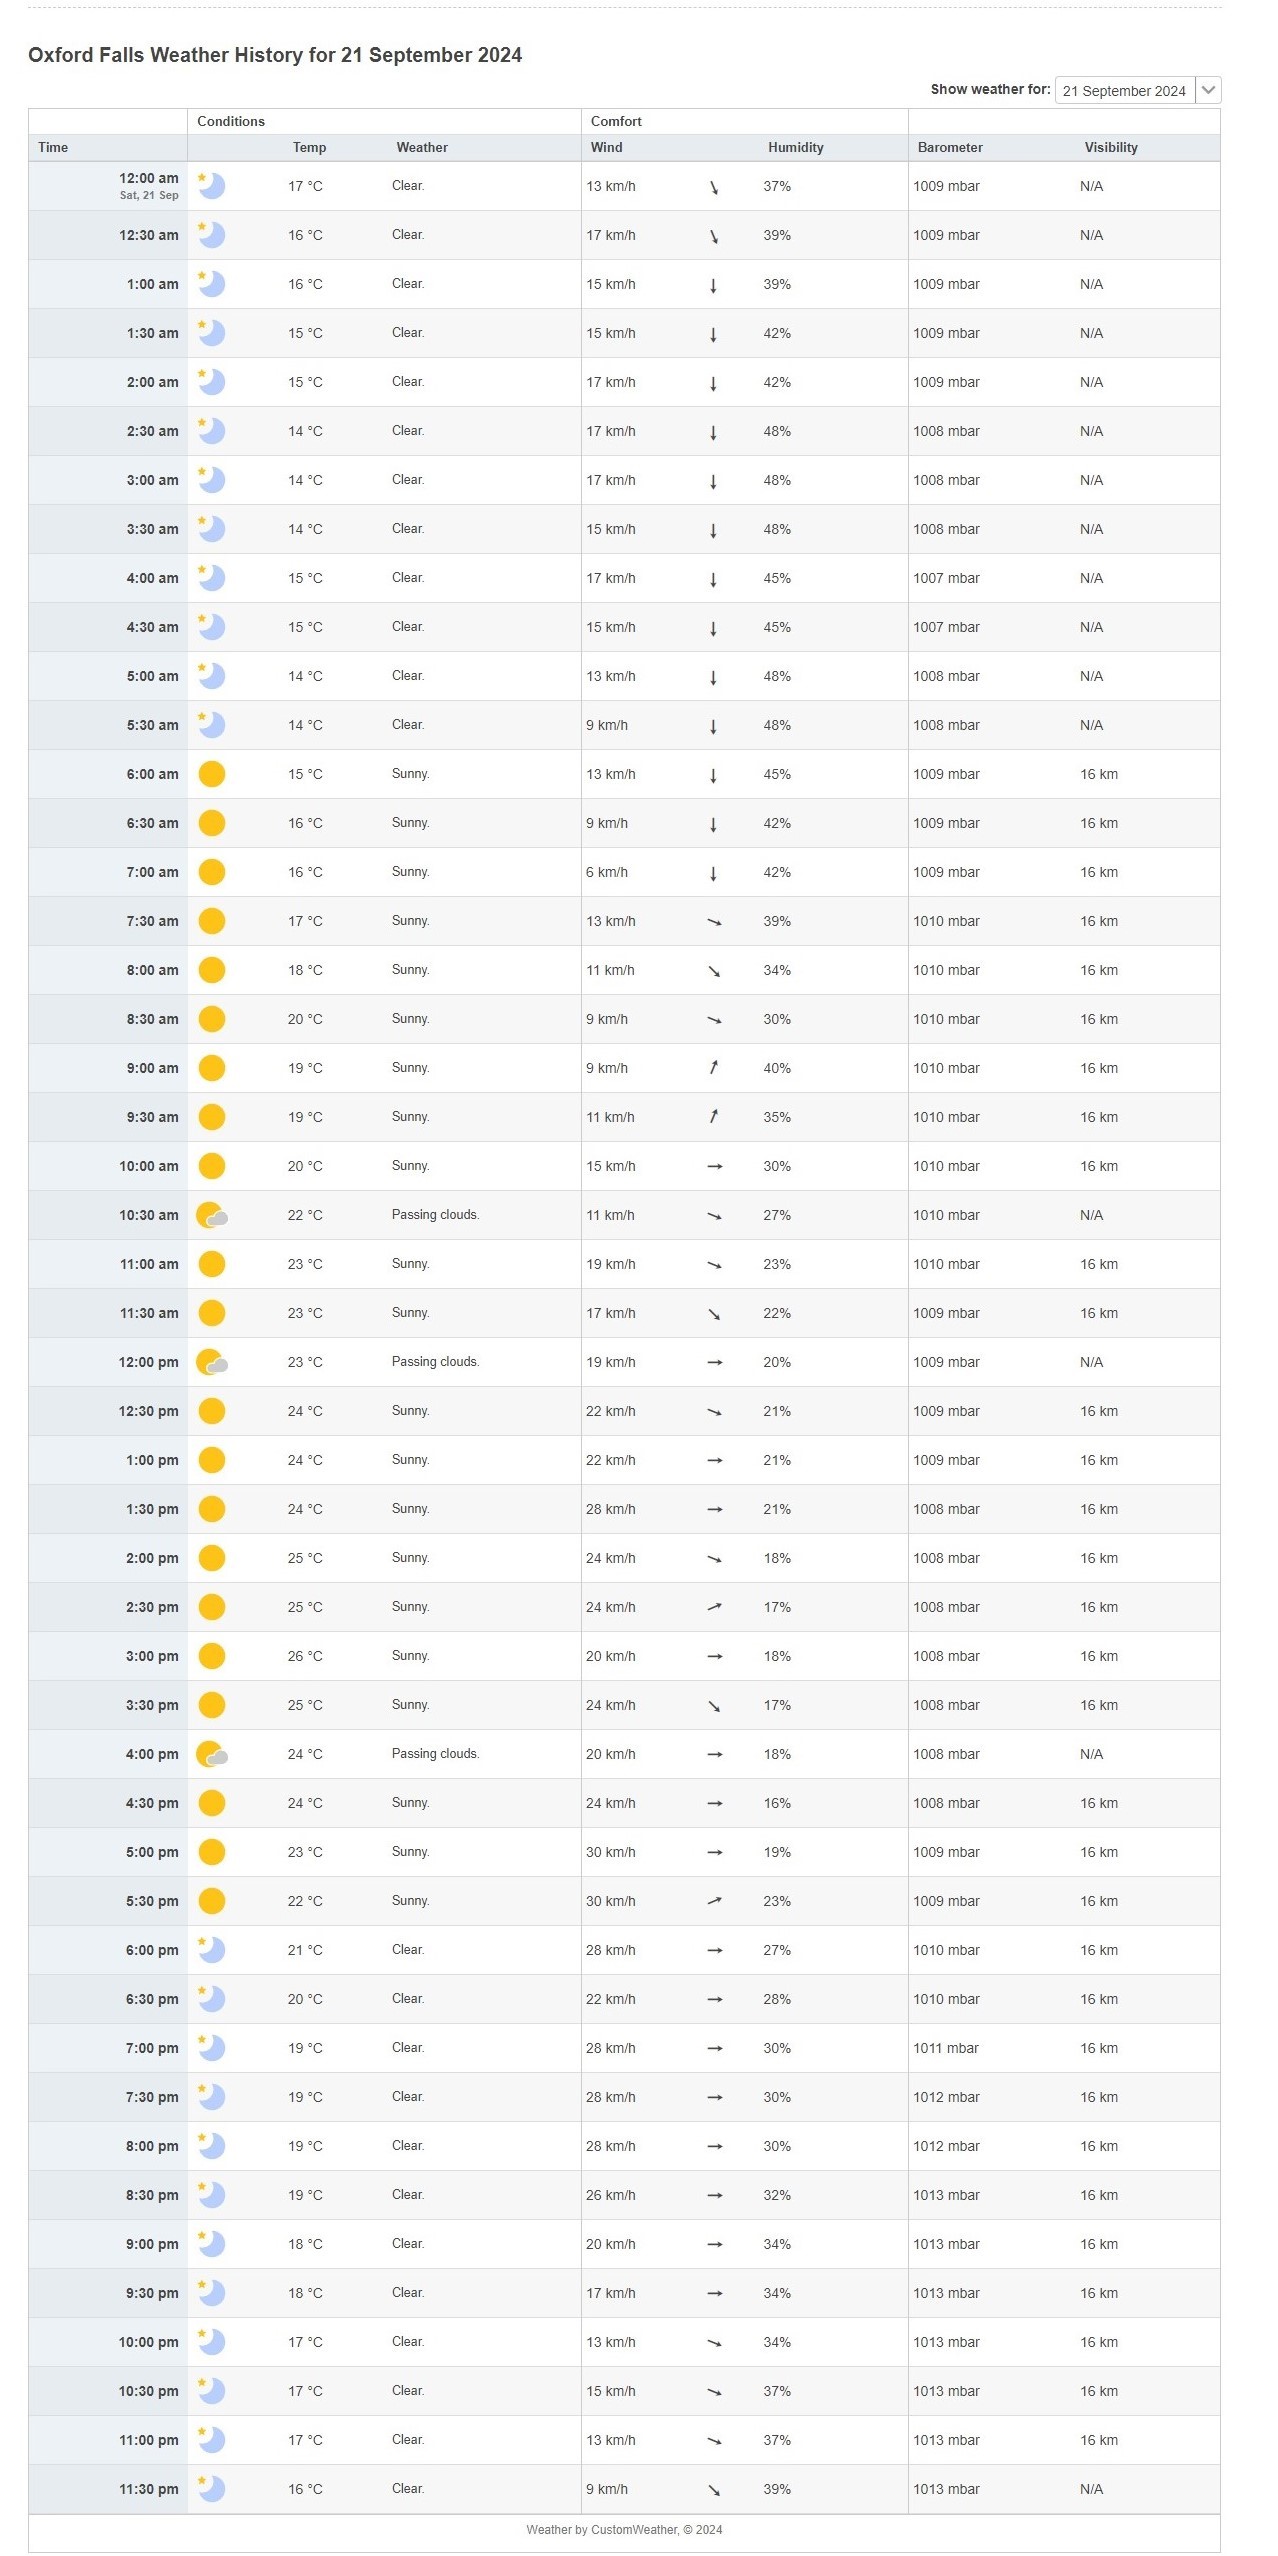Click the Humidity column header

[795, 147]
